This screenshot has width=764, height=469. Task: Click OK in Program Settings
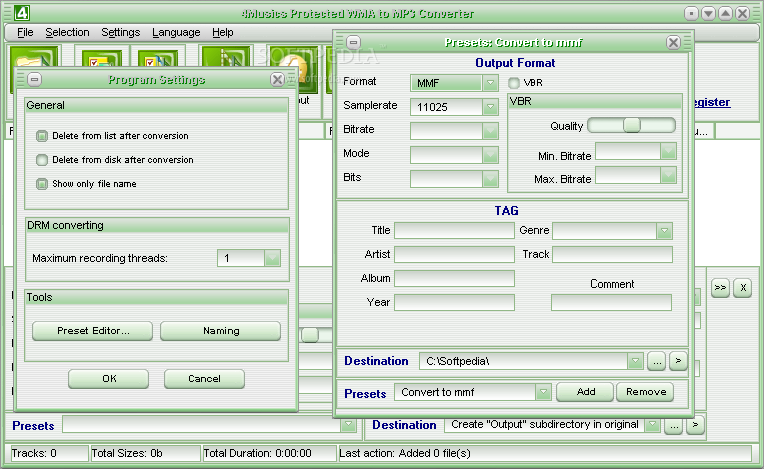(109, 378)
